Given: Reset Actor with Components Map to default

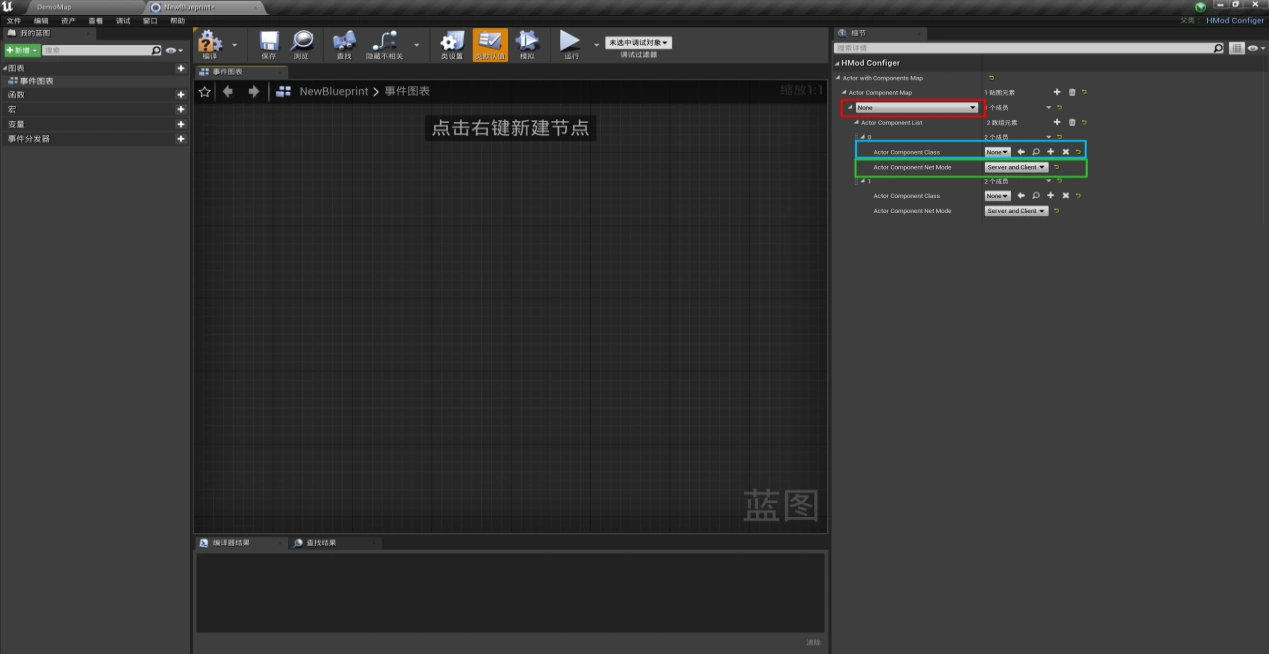Looking at the screenshot, I should coord(991,78).
